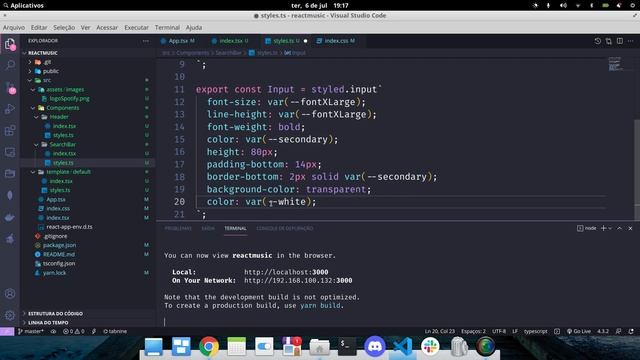
Task: Open the Run and Debug view
Action: pos(10,109)
